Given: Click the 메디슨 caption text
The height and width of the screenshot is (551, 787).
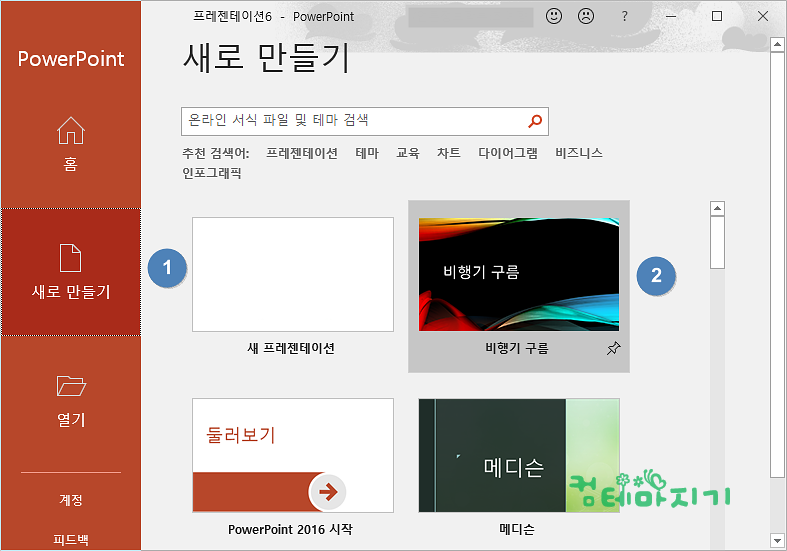Looking at the screenshot, I should [x=517, y=529].
